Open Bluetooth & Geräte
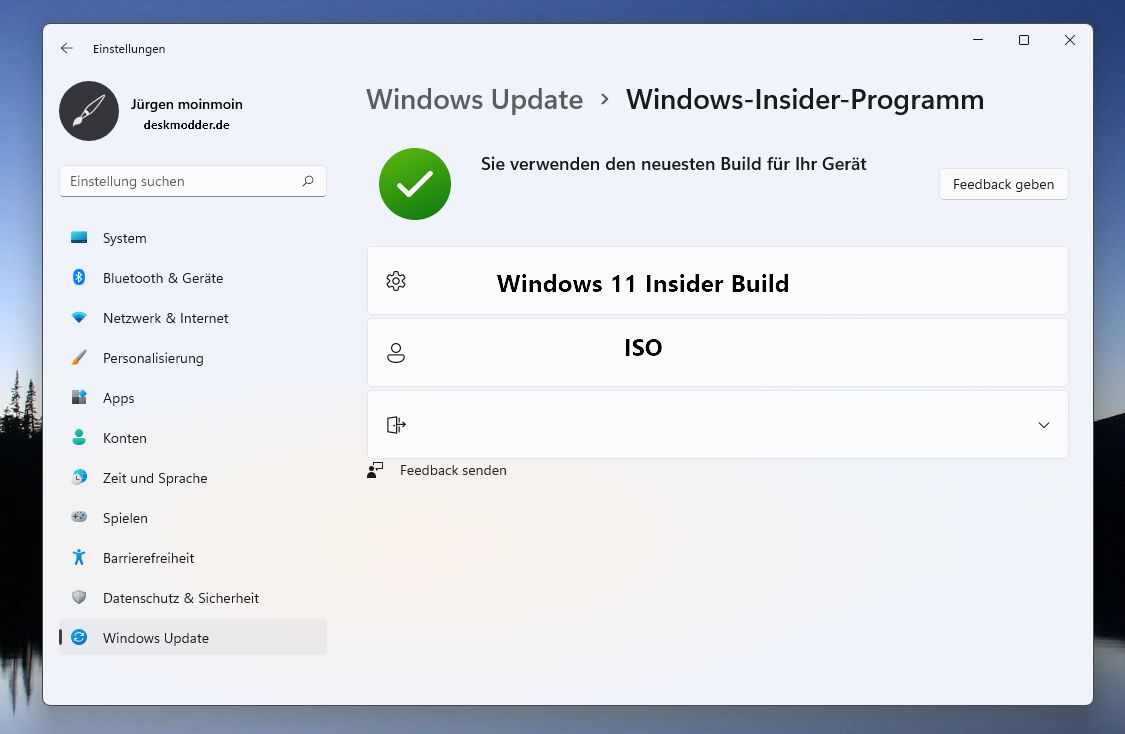This screenshot has height=734, width=1125. (192, 278)
